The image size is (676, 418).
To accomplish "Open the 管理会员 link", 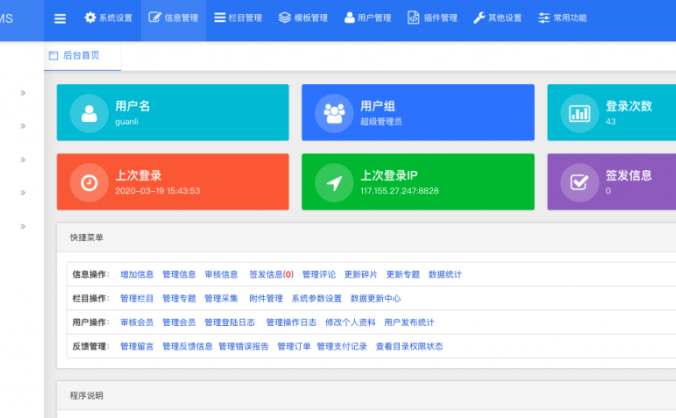I will (179, 322).
